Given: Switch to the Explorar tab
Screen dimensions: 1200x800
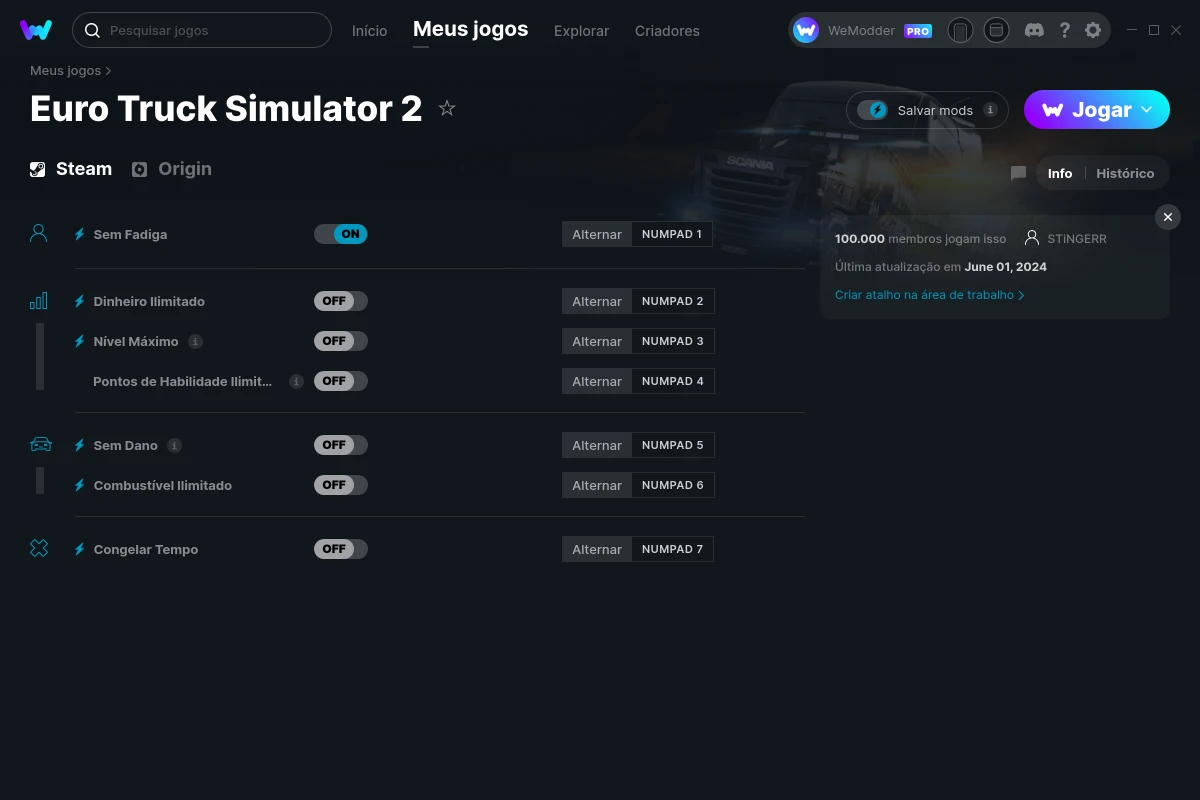Looking at the screenshot, I should pos(581,31).
